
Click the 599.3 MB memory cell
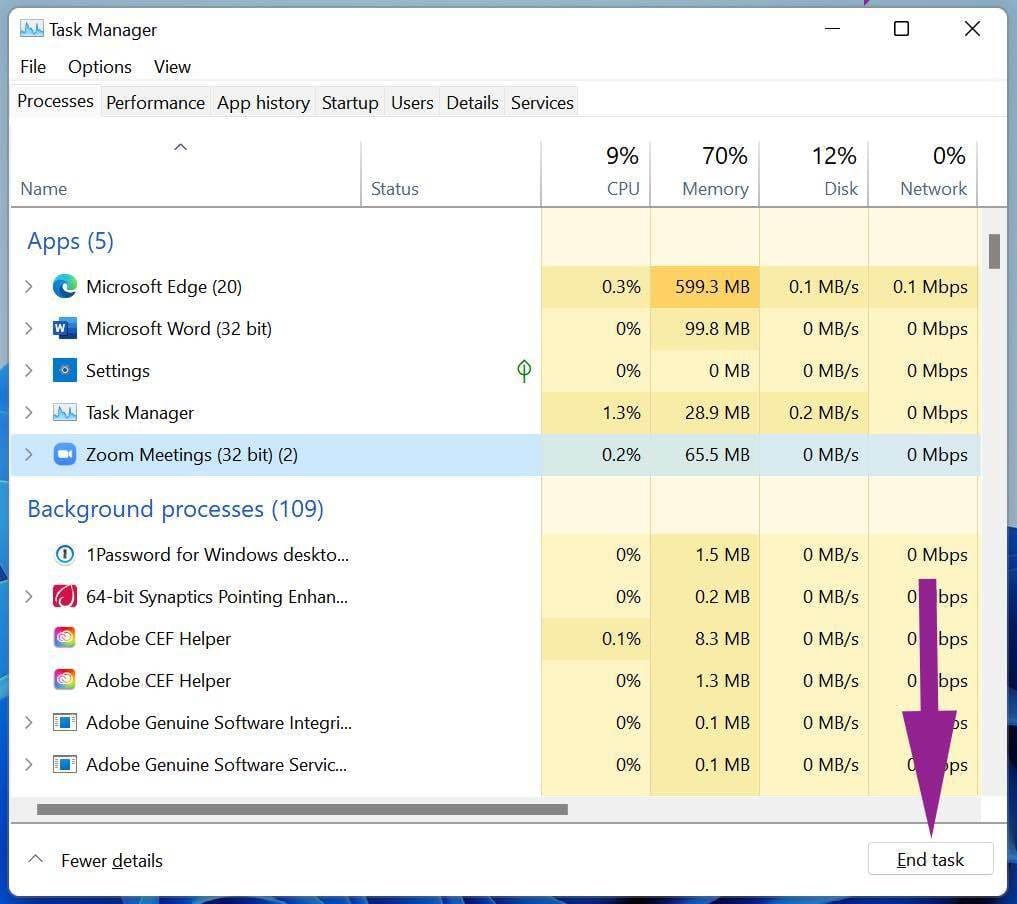(704, 286)
